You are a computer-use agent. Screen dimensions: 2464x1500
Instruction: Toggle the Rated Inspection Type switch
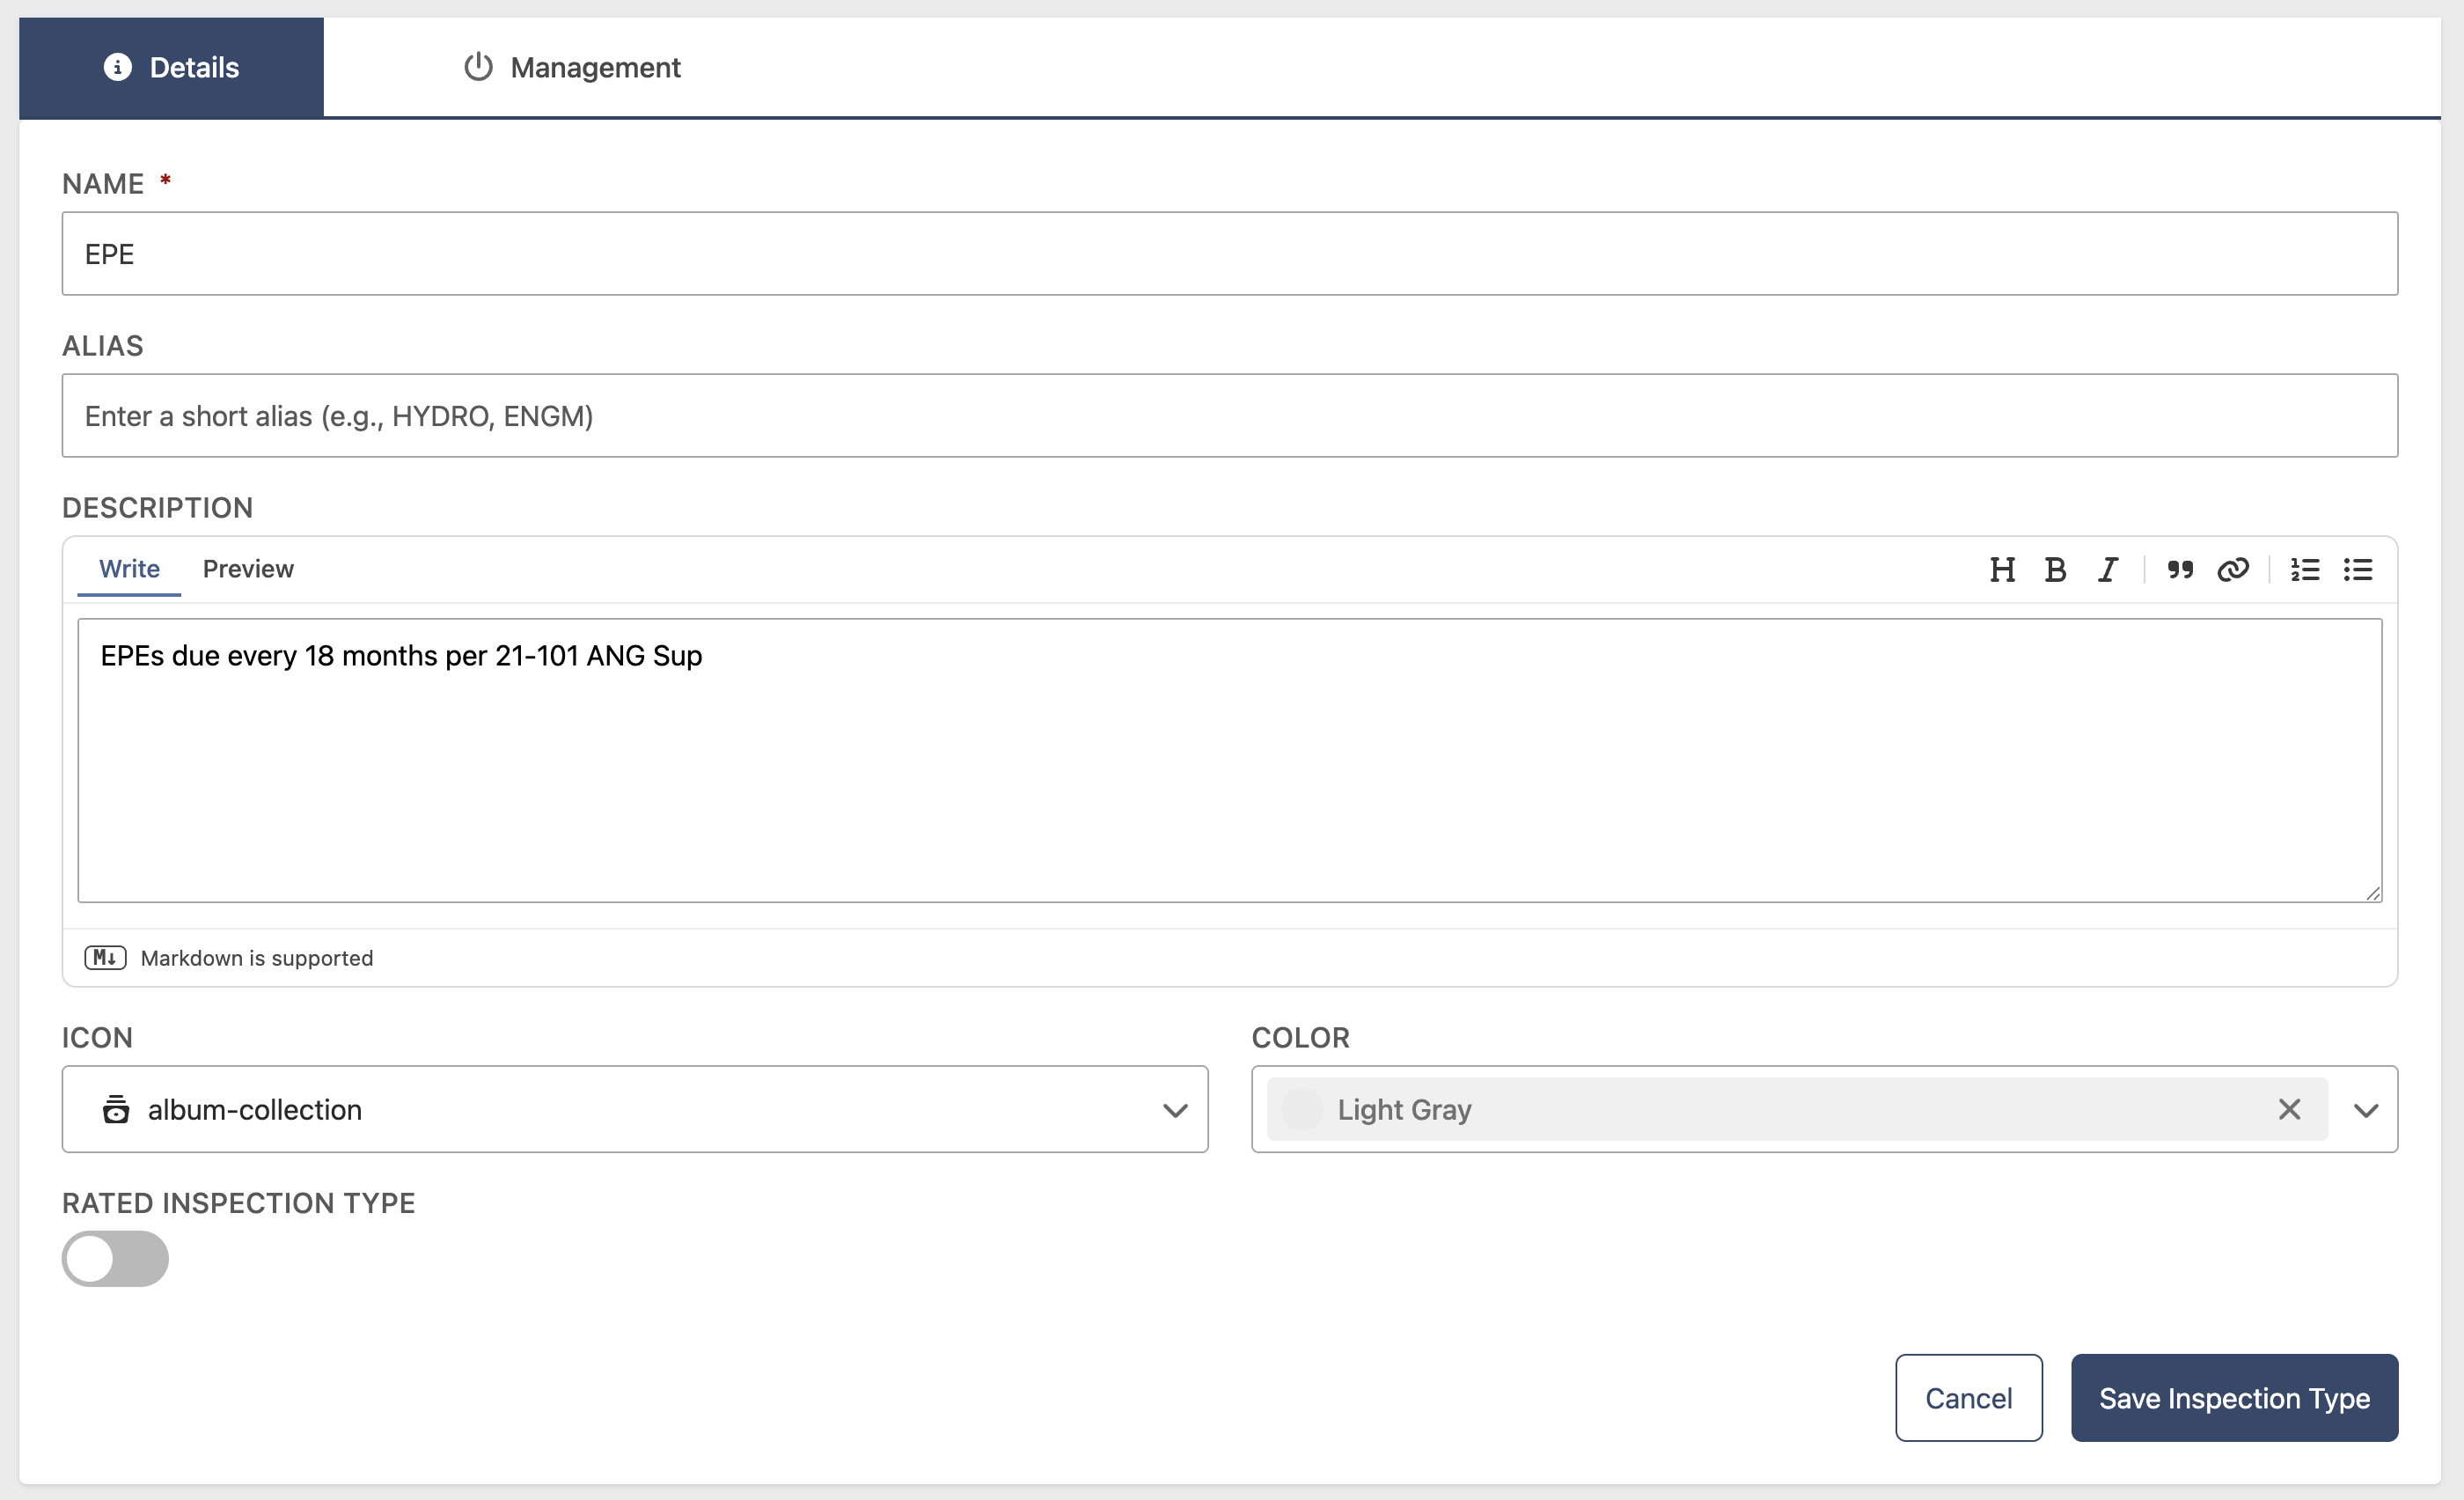click(x=115, y=1259)
